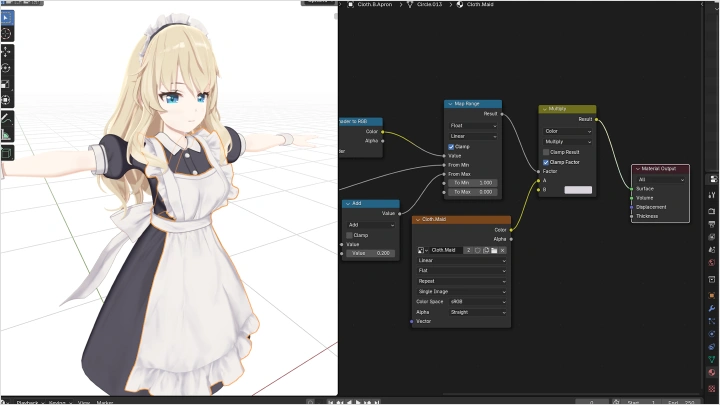Select the Move tool

[7, 52]
